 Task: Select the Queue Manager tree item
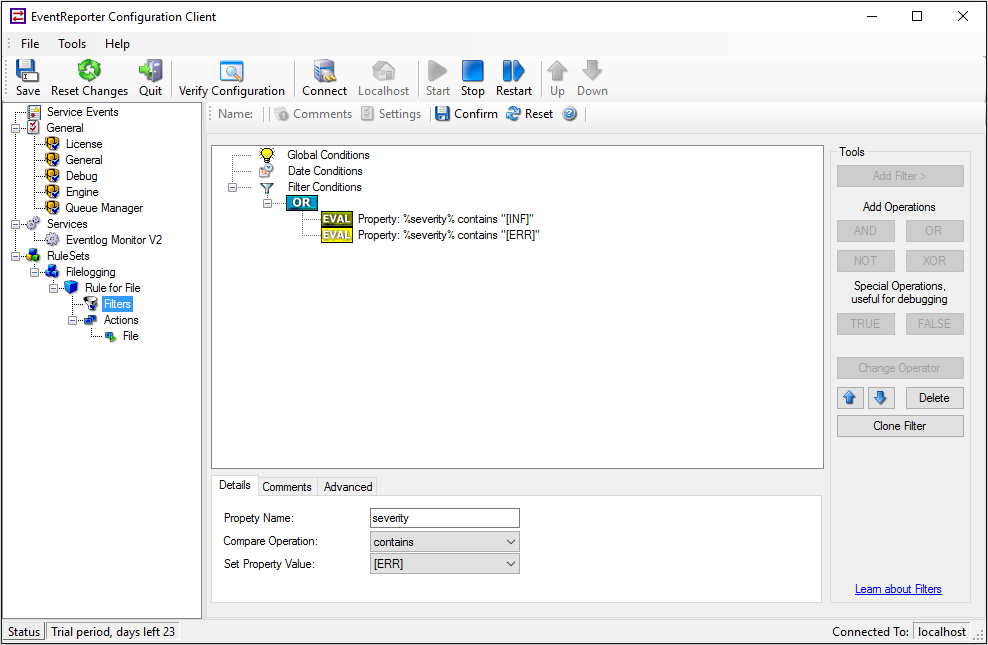point(104,208)
